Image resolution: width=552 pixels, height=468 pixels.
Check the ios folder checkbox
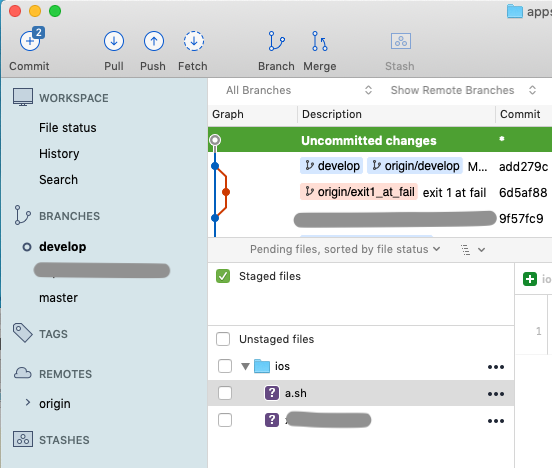225,366
